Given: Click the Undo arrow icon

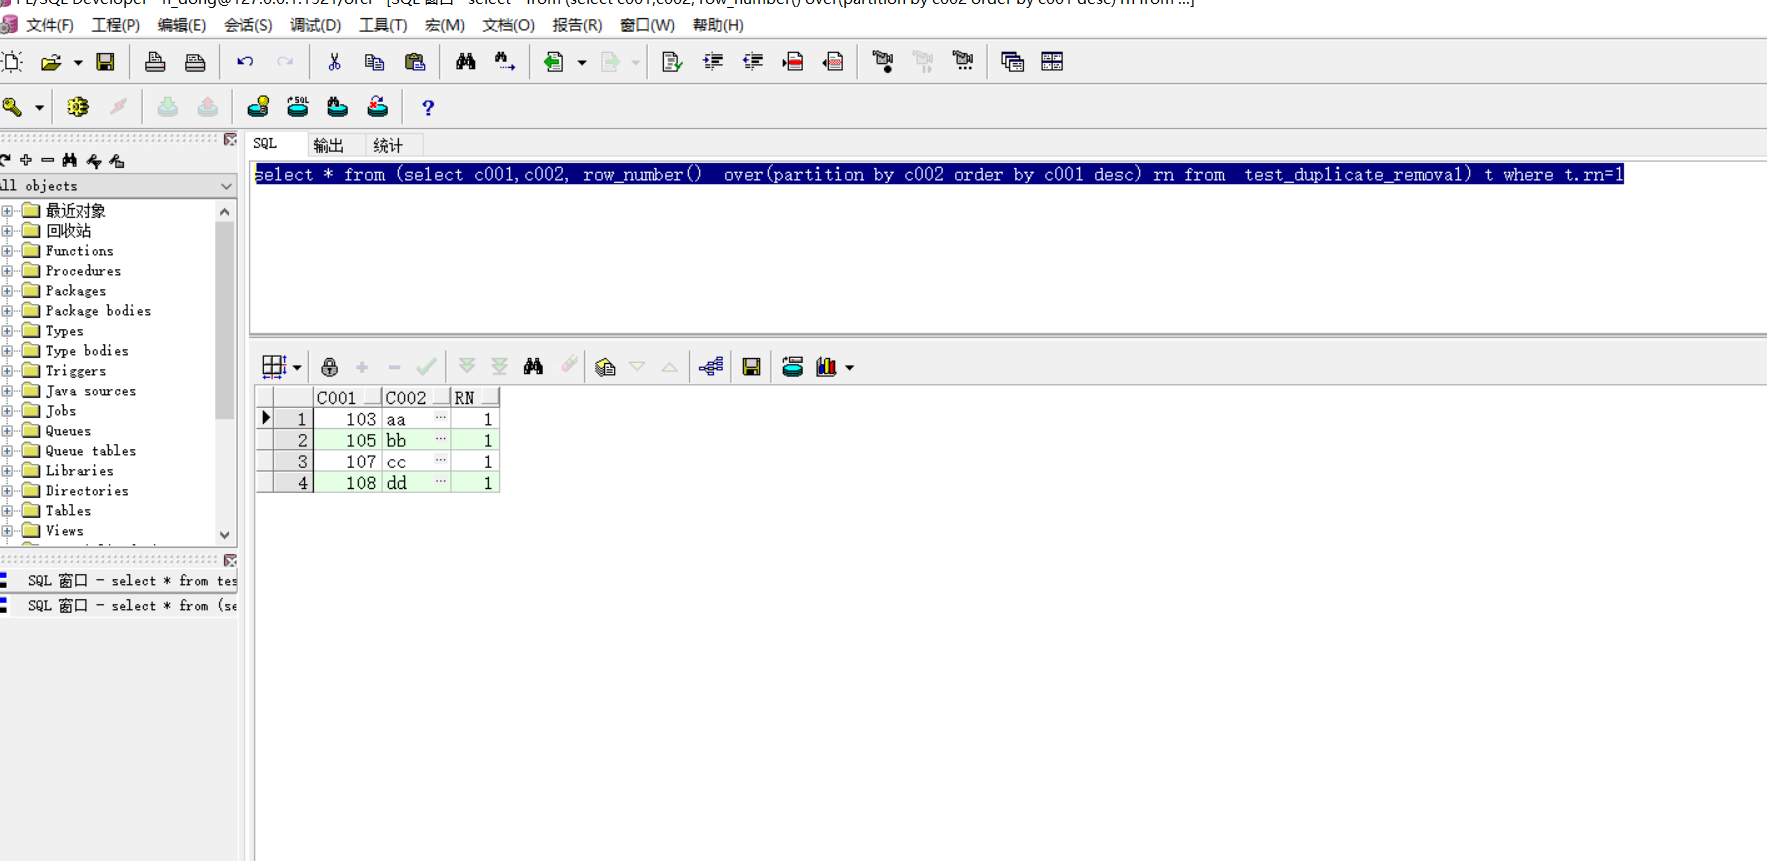Looking at the screenshot, I should [245, 62].
